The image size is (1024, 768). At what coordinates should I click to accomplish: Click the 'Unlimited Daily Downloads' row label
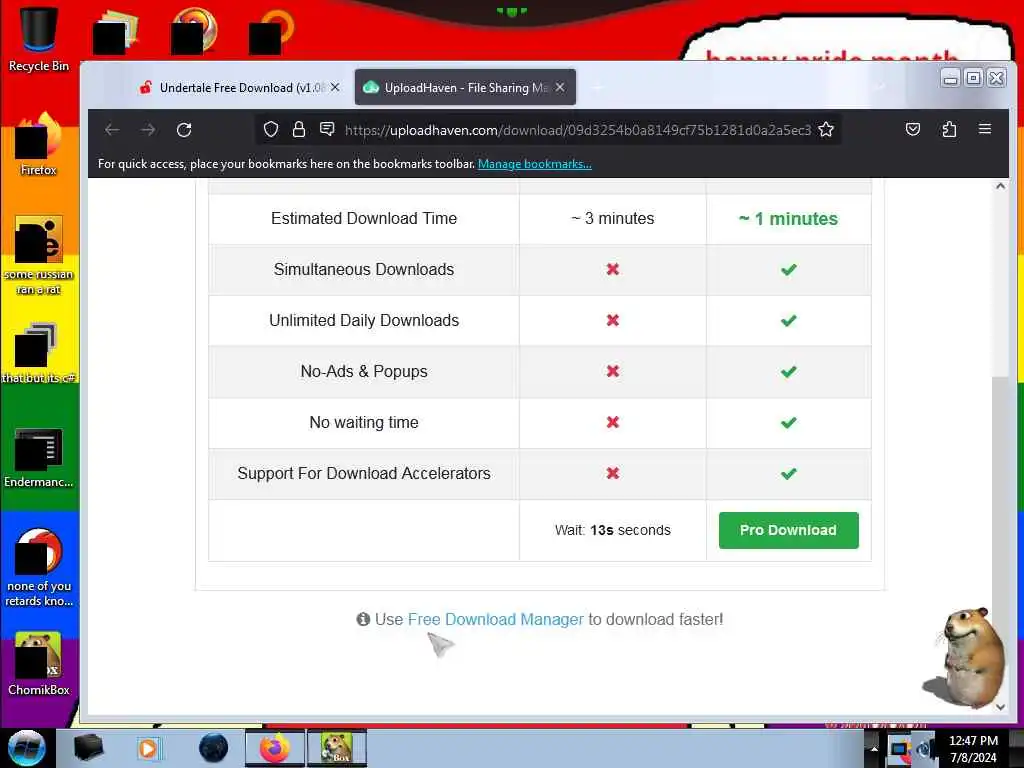tap(364, 320)
